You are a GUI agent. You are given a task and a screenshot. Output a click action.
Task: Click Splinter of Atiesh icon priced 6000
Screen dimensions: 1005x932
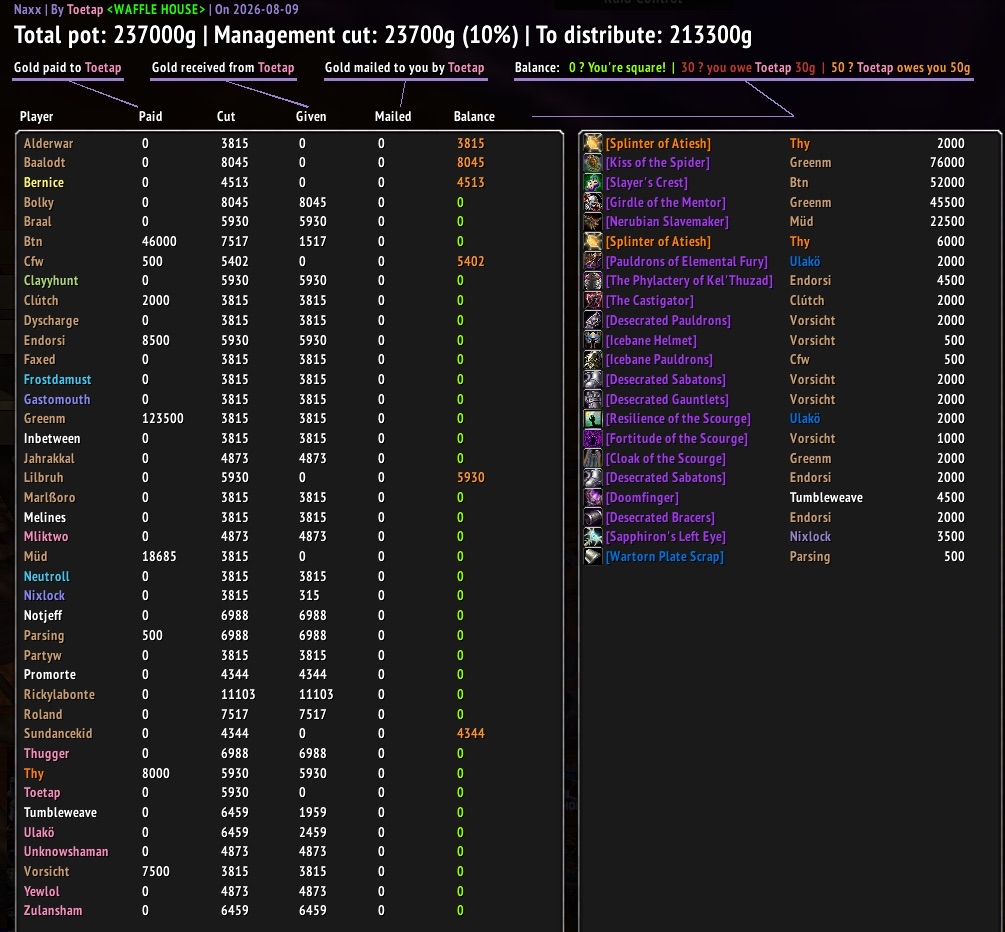click(x=593, y=242)
